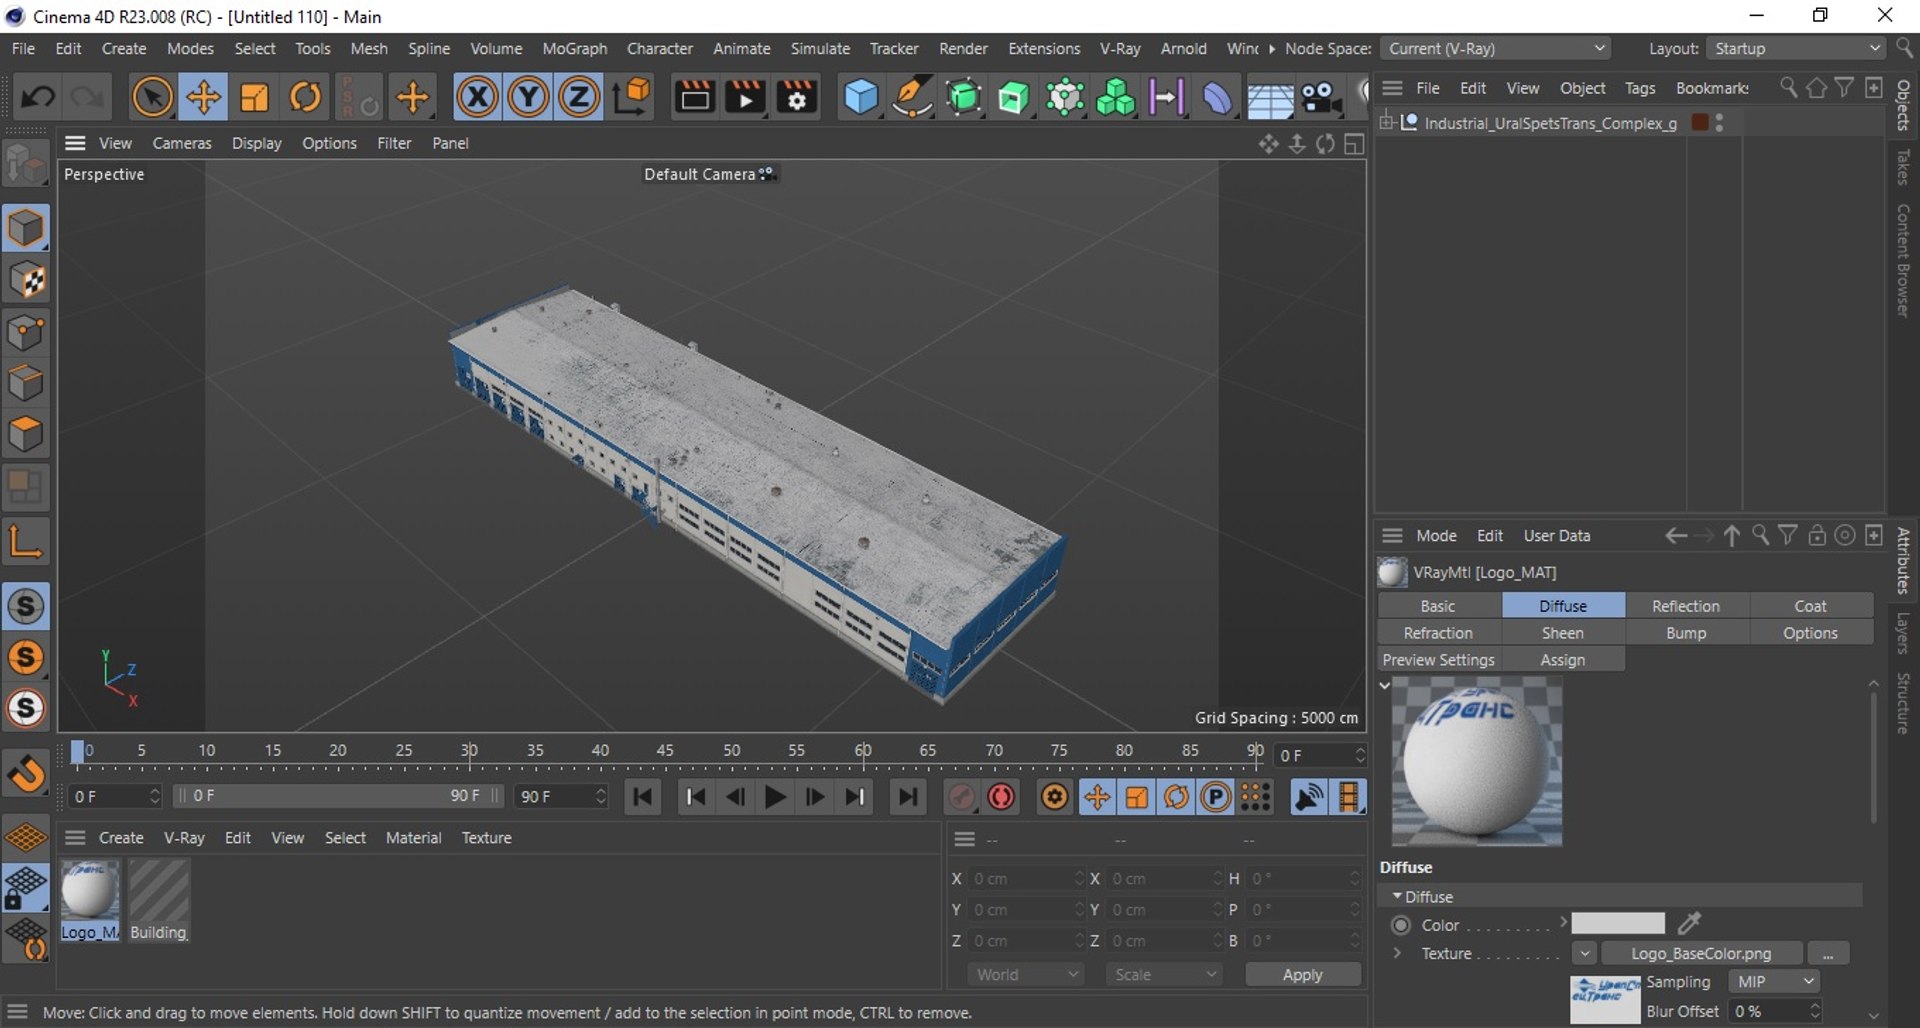The width and height of the screenshot is (1920, 1028).
Task: Open the Scale mode dropdown
Action: point(1164,974)
